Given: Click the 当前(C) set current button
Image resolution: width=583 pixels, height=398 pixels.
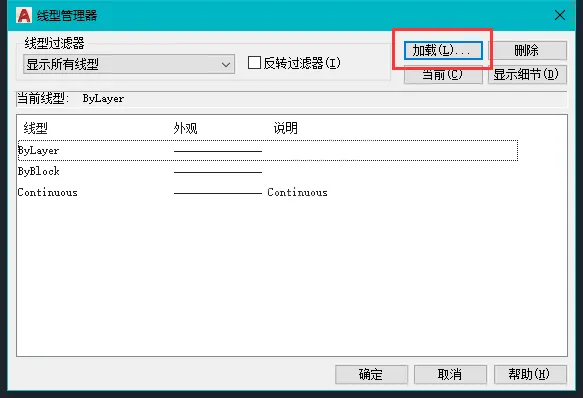Looking at the screenshot, I should [x=443, y=75].
